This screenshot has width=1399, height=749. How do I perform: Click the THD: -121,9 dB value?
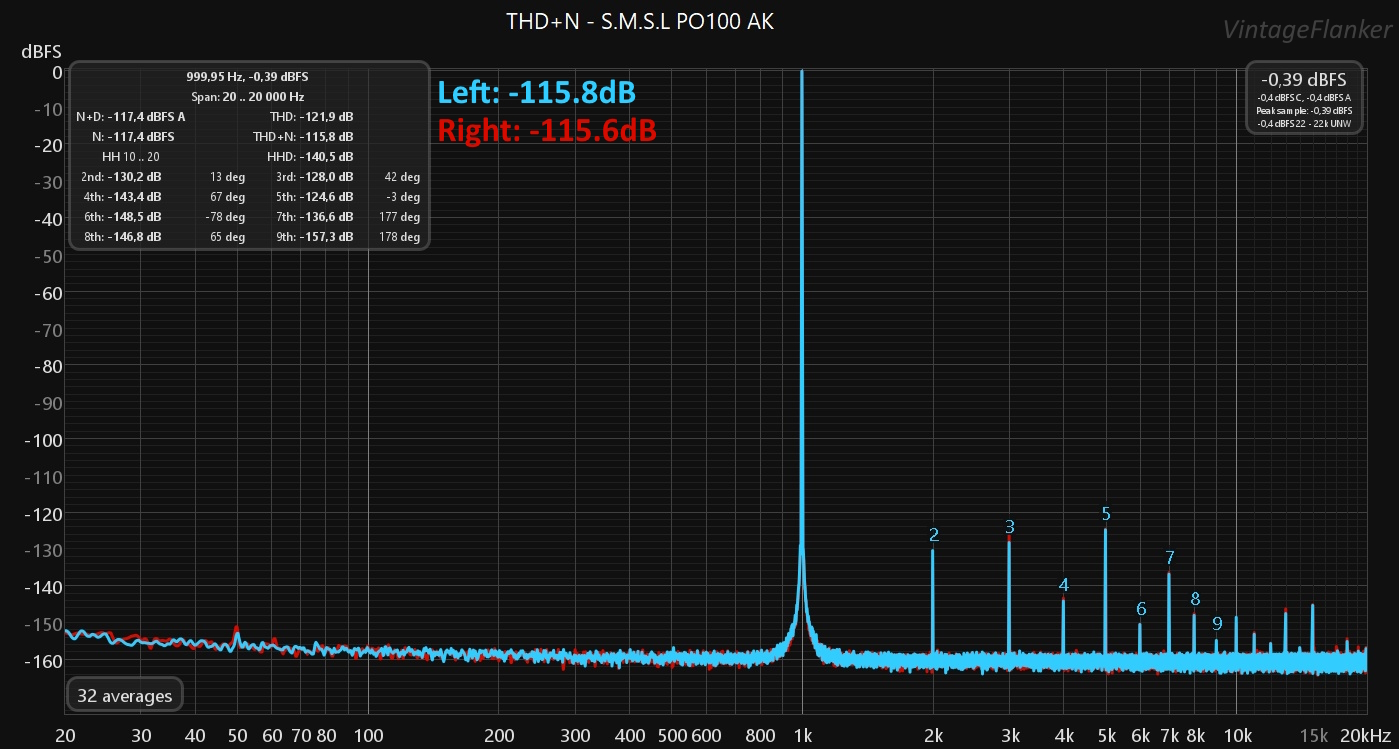pyautogui.click(x=311, y=117)
